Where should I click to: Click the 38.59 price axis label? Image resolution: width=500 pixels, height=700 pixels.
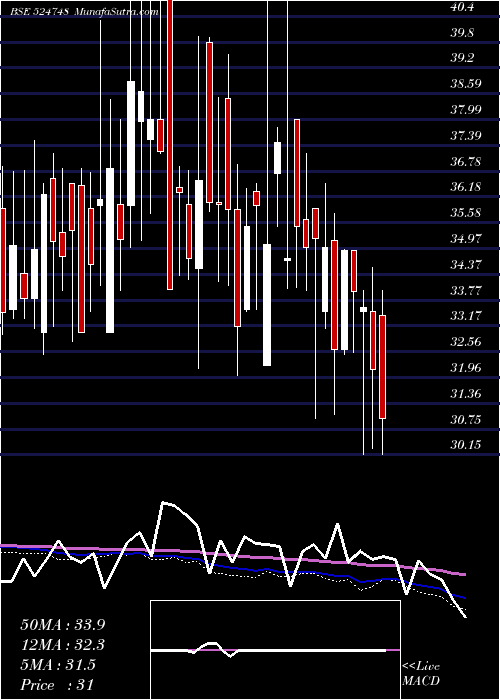click(466, 84)
